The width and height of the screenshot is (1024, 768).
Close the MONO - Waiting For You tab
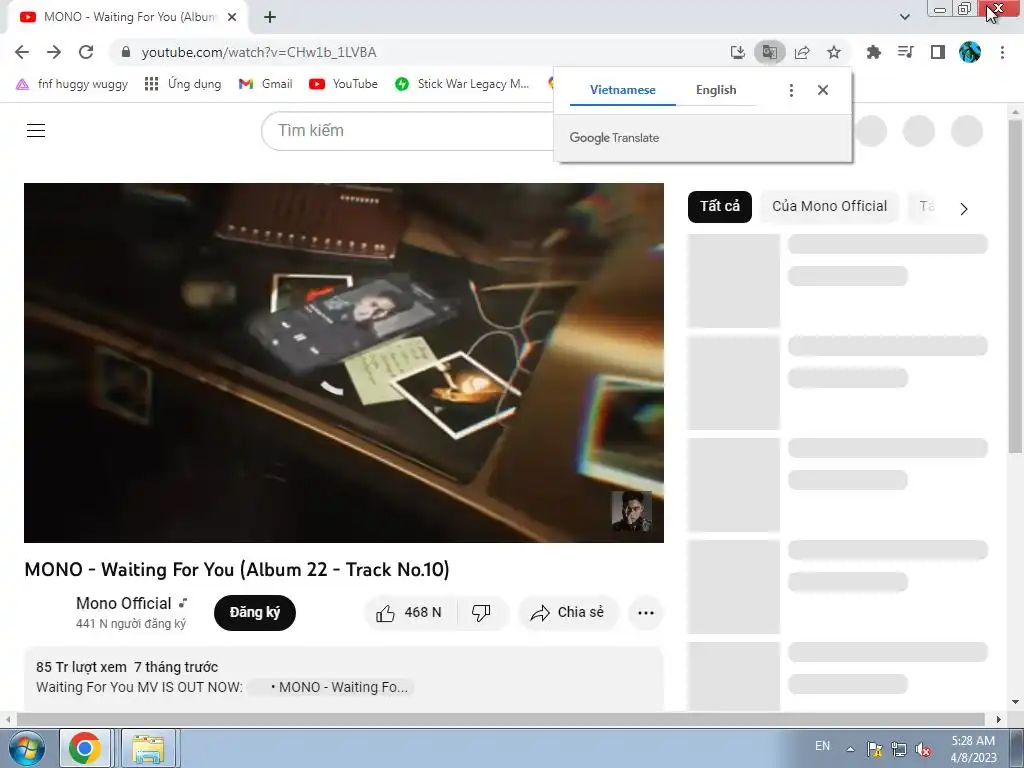[x=232, y=17]
